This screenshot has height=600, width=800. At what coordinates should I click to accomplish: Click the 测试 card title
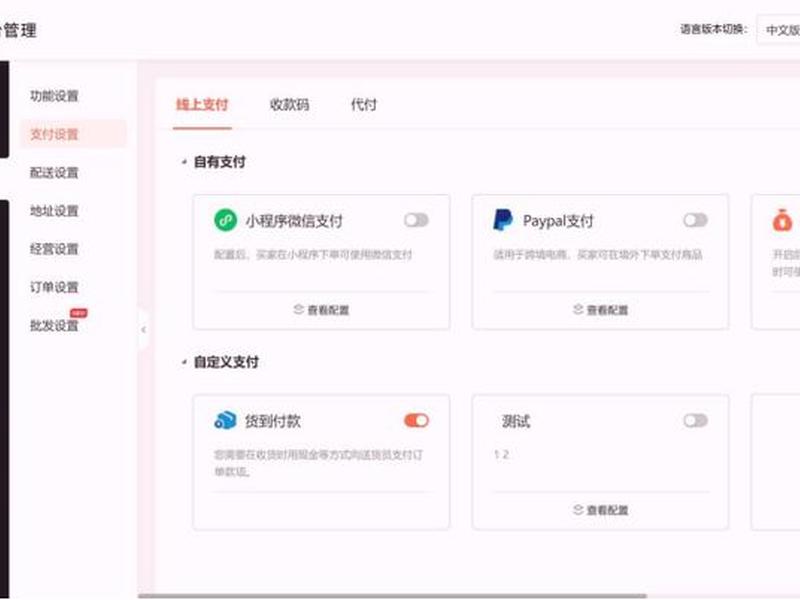516,421
